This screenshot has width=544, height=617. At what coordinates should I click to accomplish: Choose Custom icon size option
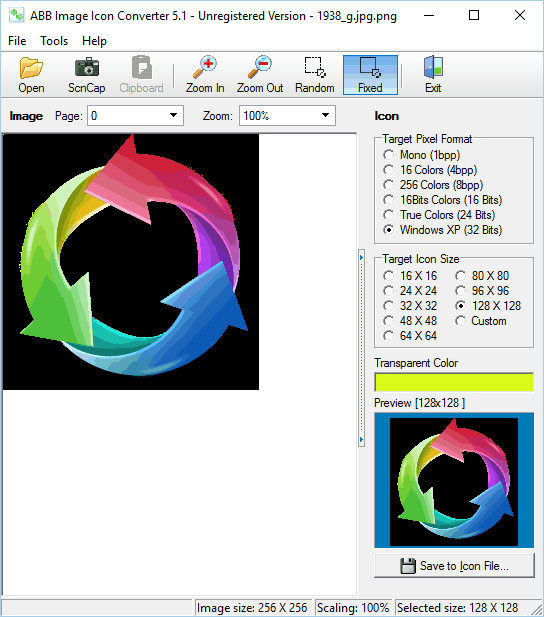coord(481,321)
